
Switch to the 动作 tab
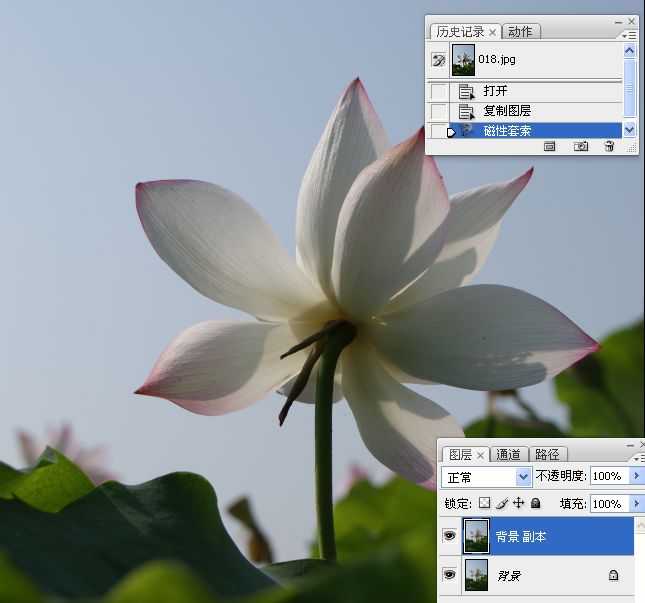pyautogui.click(x=520, y=32)
